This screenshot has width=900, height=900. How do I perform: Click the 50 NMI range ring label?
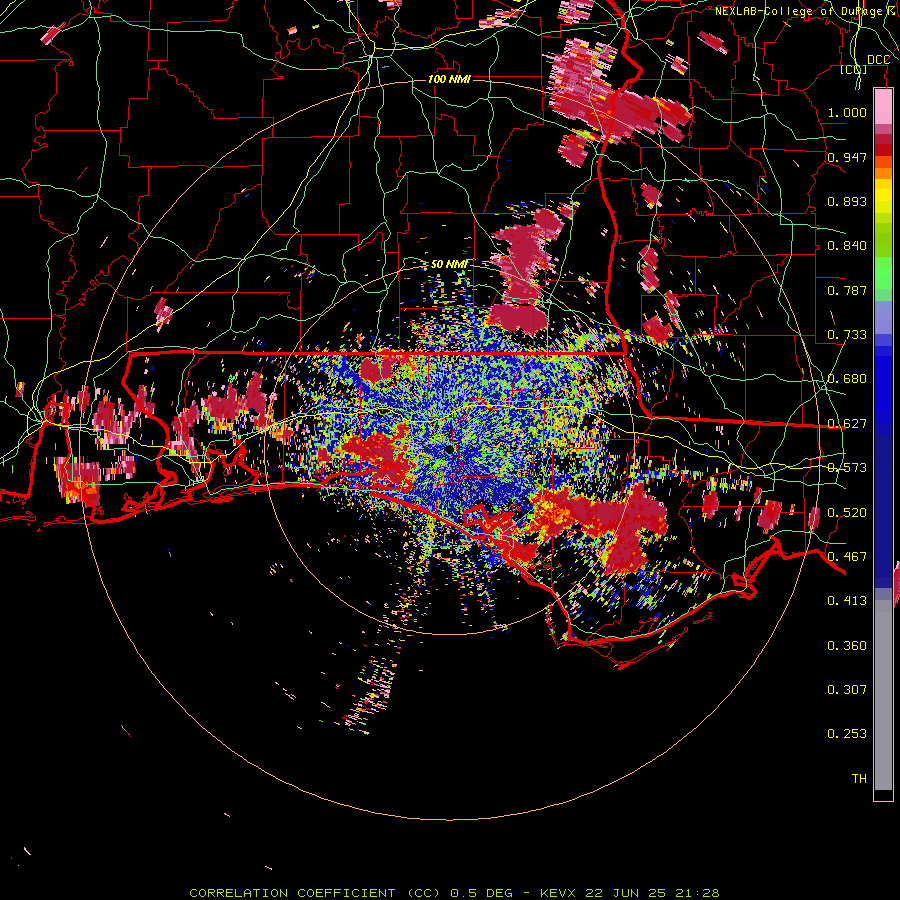coord(449,265)
